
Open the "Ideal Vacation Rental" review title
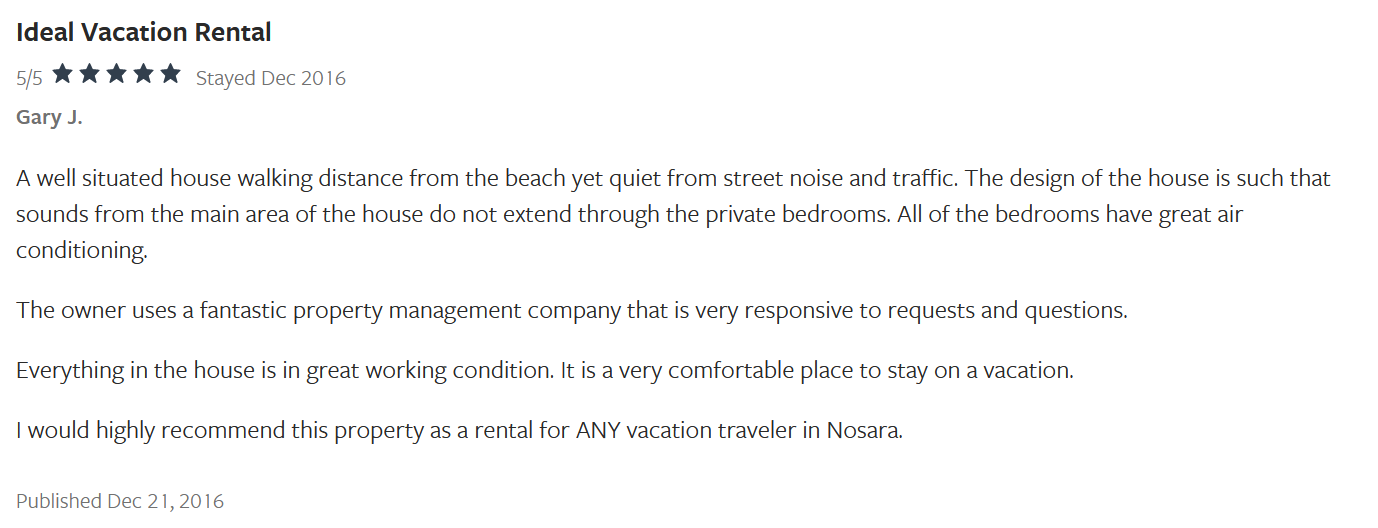(x=144, y=32)
